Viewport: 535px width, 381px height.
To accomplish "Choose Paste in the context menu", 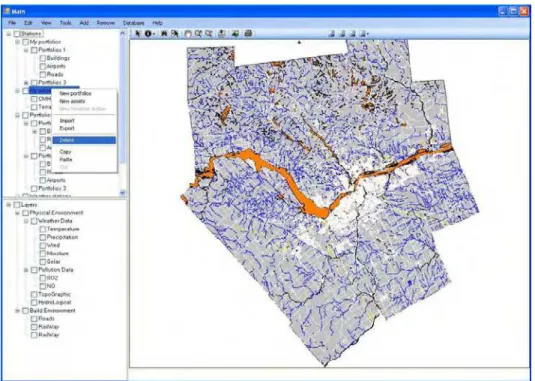I will (66, 160).
